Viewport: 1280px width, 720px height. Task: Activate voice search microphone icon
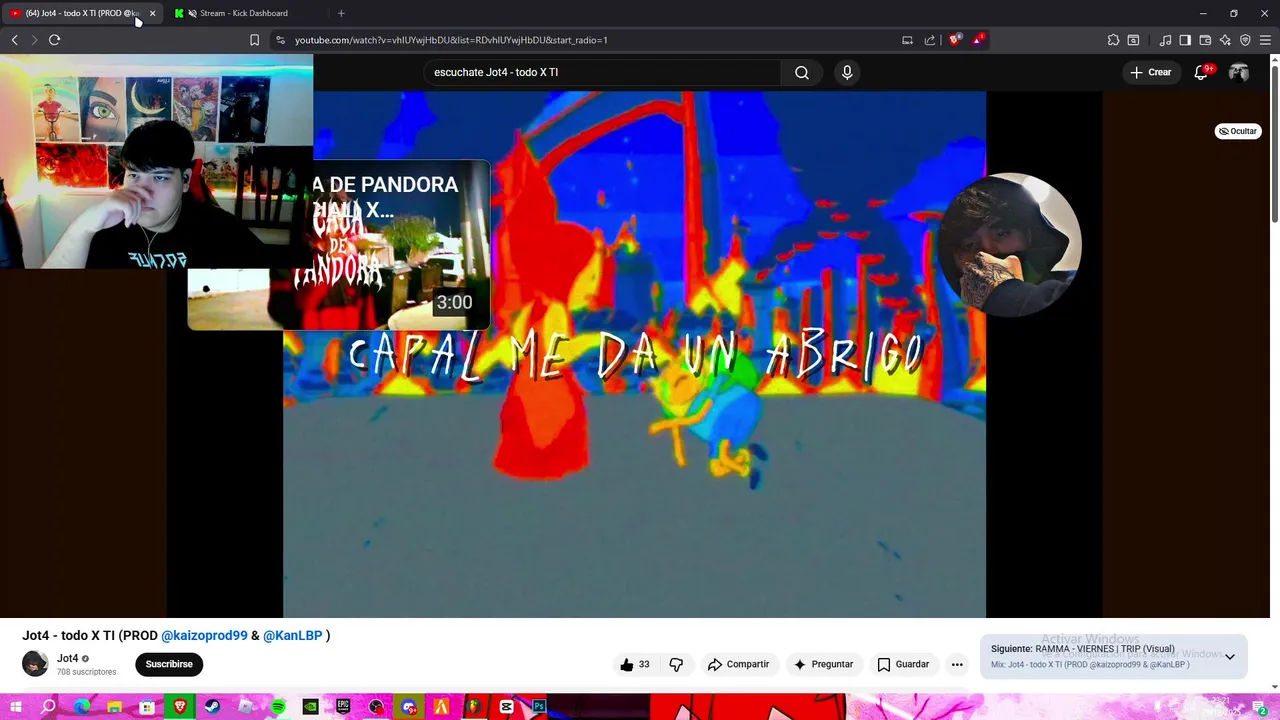point(847,72)
